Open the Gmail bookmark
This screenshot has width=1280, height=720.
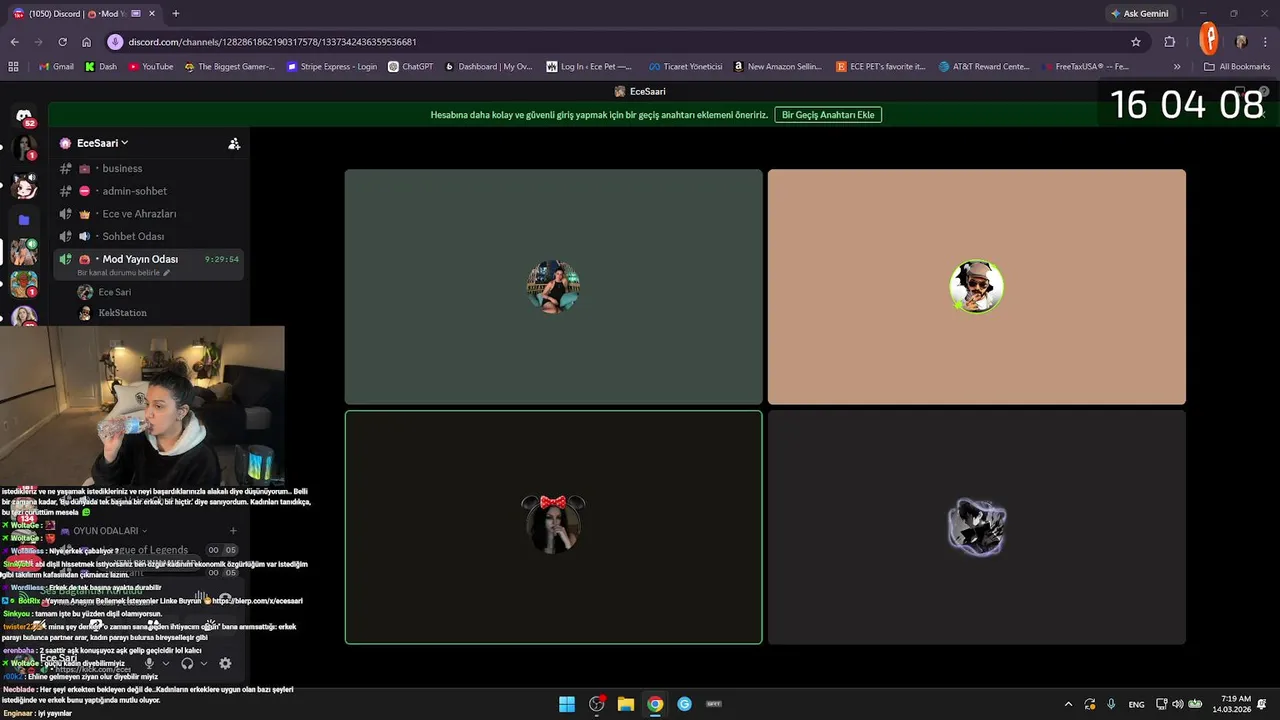pos(55,67)
